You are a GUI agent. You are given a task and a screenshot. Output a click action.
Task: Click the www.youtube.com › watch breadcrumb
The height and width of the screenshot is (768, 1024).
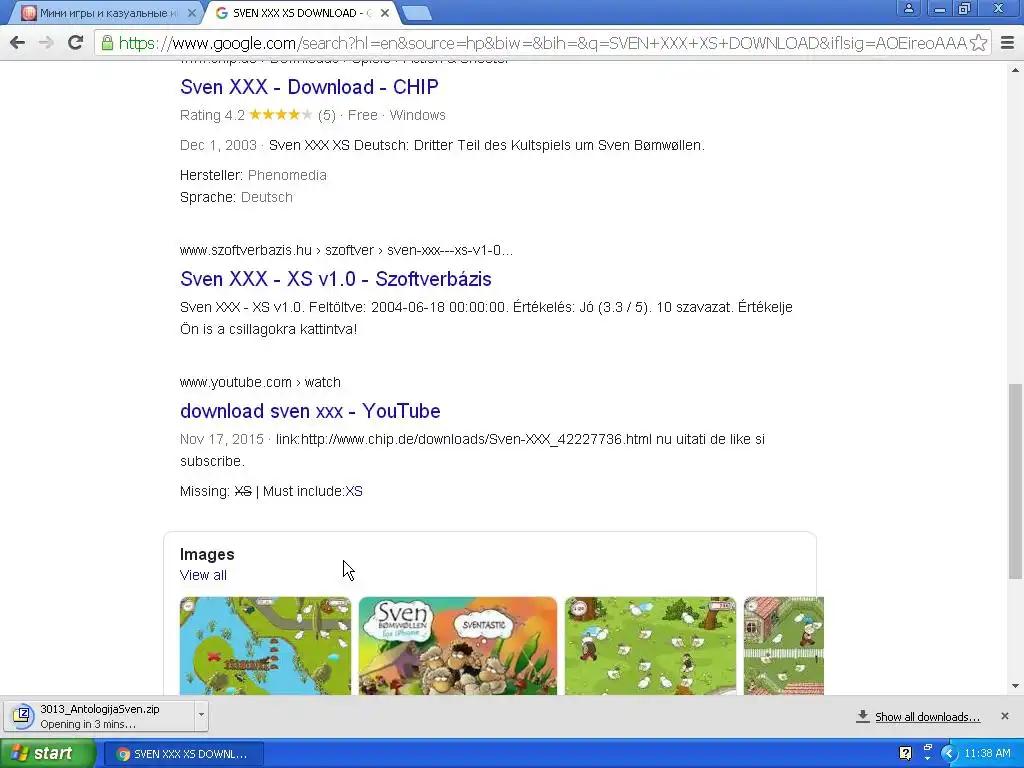pos(260,382)
